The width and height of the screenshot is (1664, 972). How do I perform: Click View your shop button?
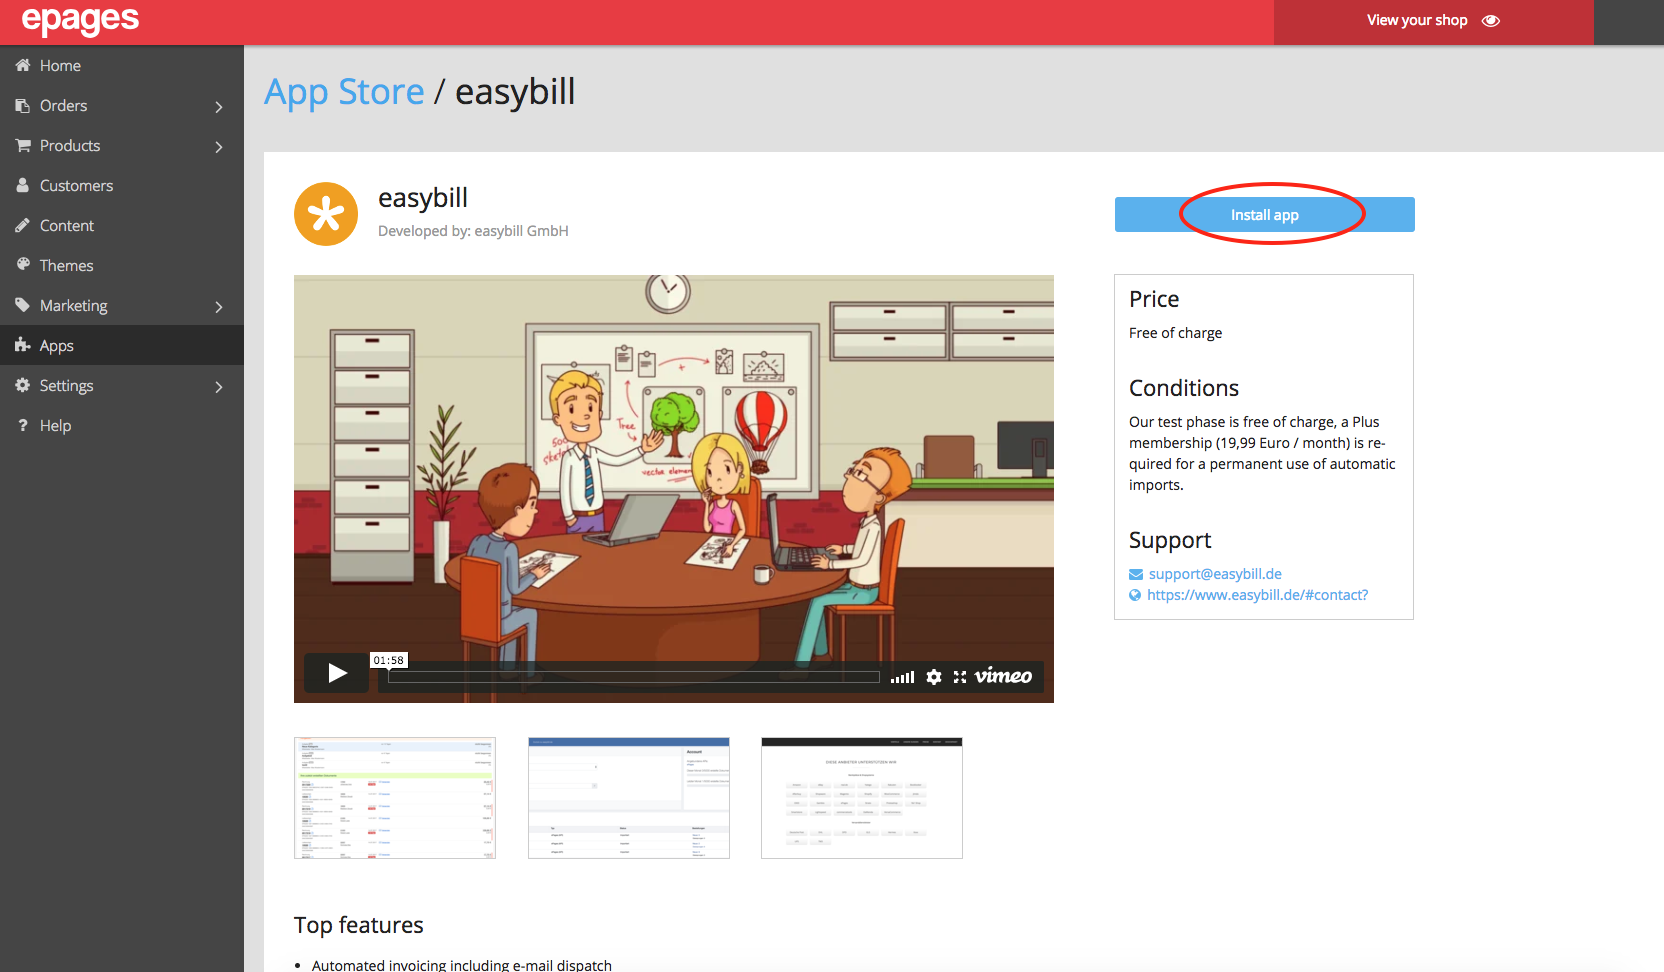click(1434, 21)
